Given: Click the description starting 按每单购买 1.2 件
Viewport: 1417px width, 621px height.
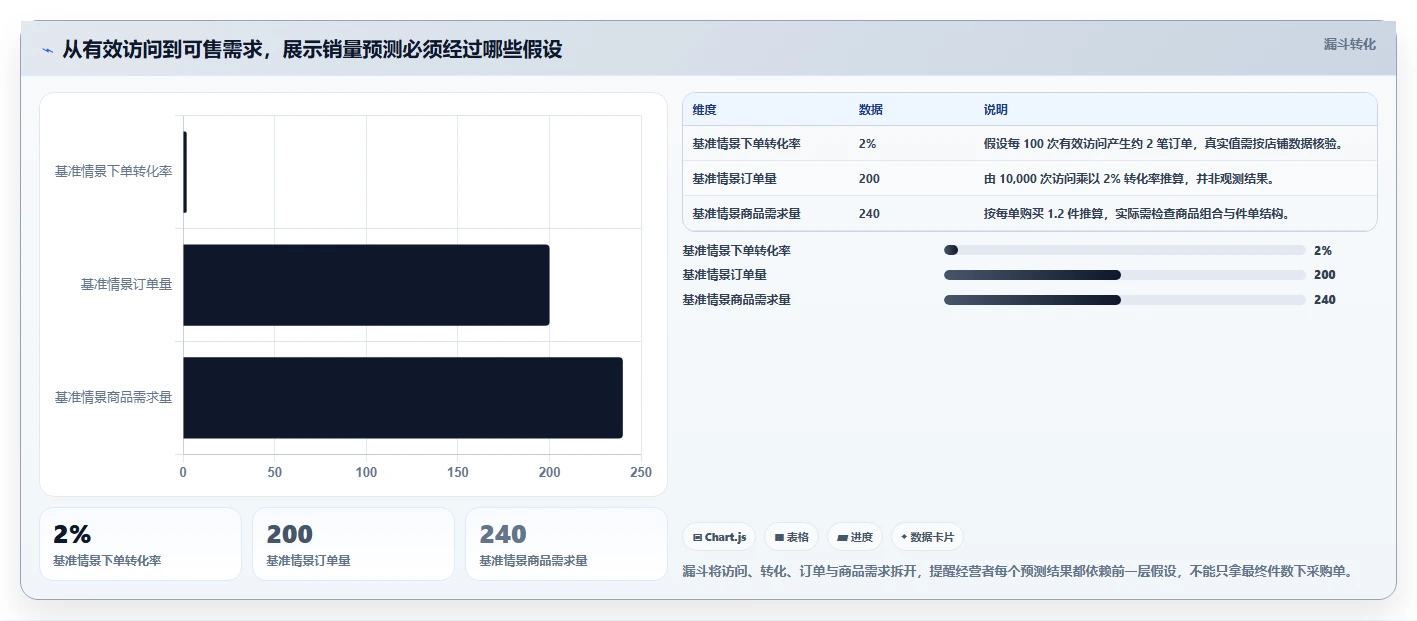Looking at the screenshot, I should [x=1137, y=214].
